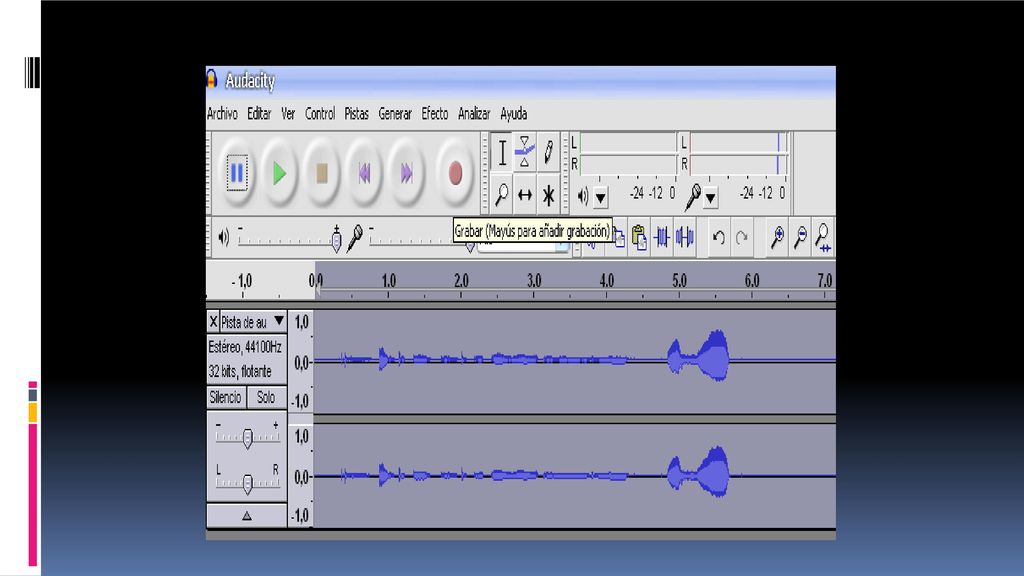Open the Ver menu
The image size is (1024, 576).
tap(288, 114)
